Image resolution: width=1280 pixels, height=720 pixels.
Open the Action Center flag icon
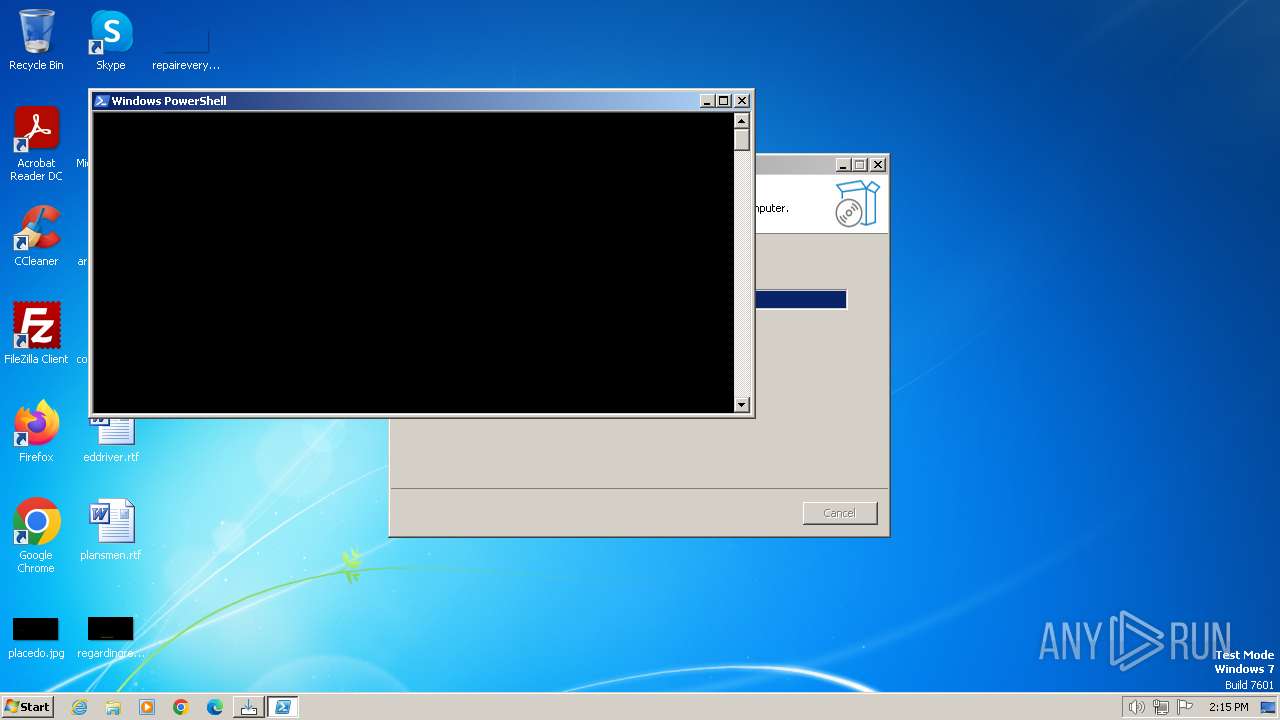click(x=1185, y=707)
